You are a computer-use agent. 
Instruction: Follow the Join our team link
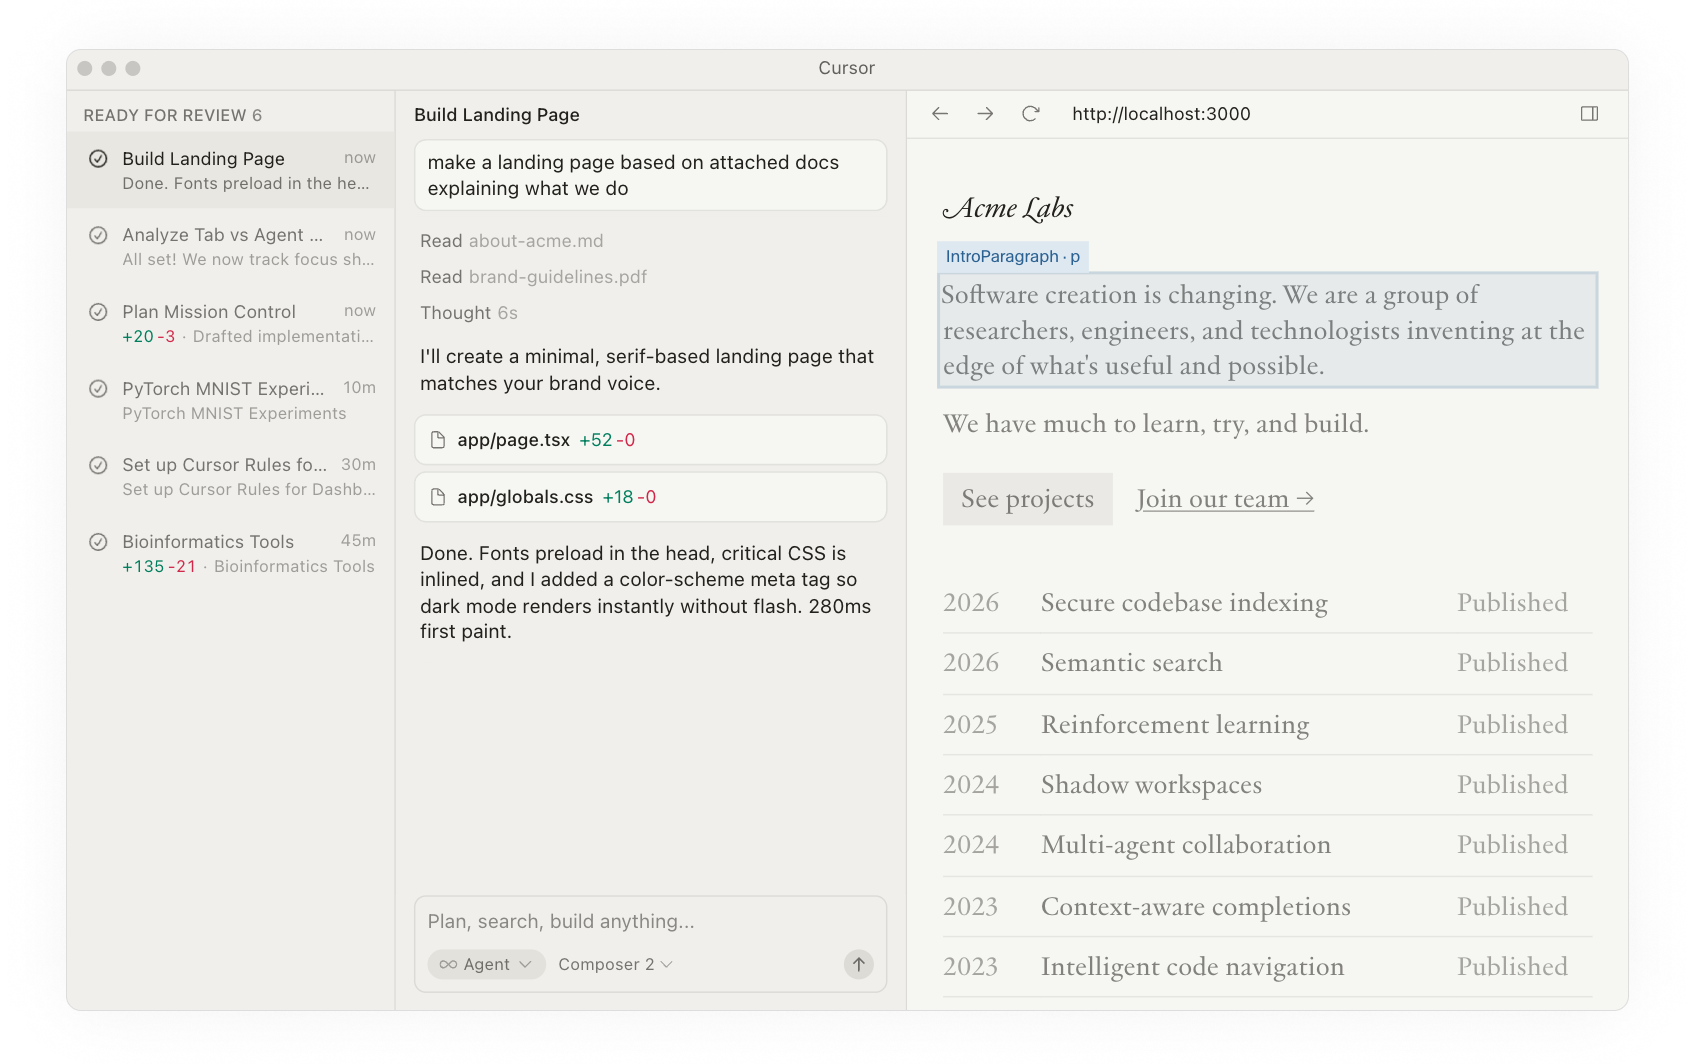tap(1224, 499)
